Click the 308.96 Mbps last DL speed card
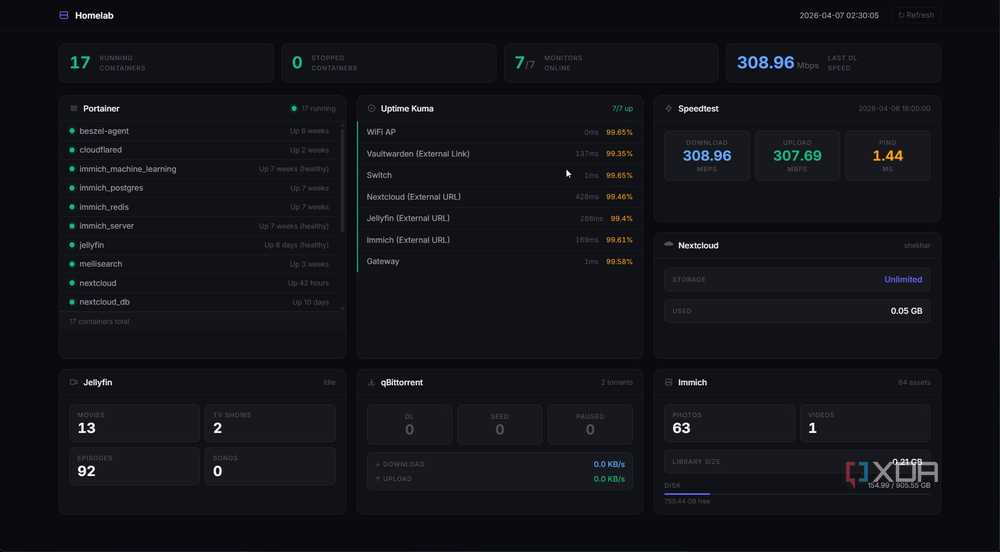Viewport: 1000px width, 552px height. coord(834,62)
